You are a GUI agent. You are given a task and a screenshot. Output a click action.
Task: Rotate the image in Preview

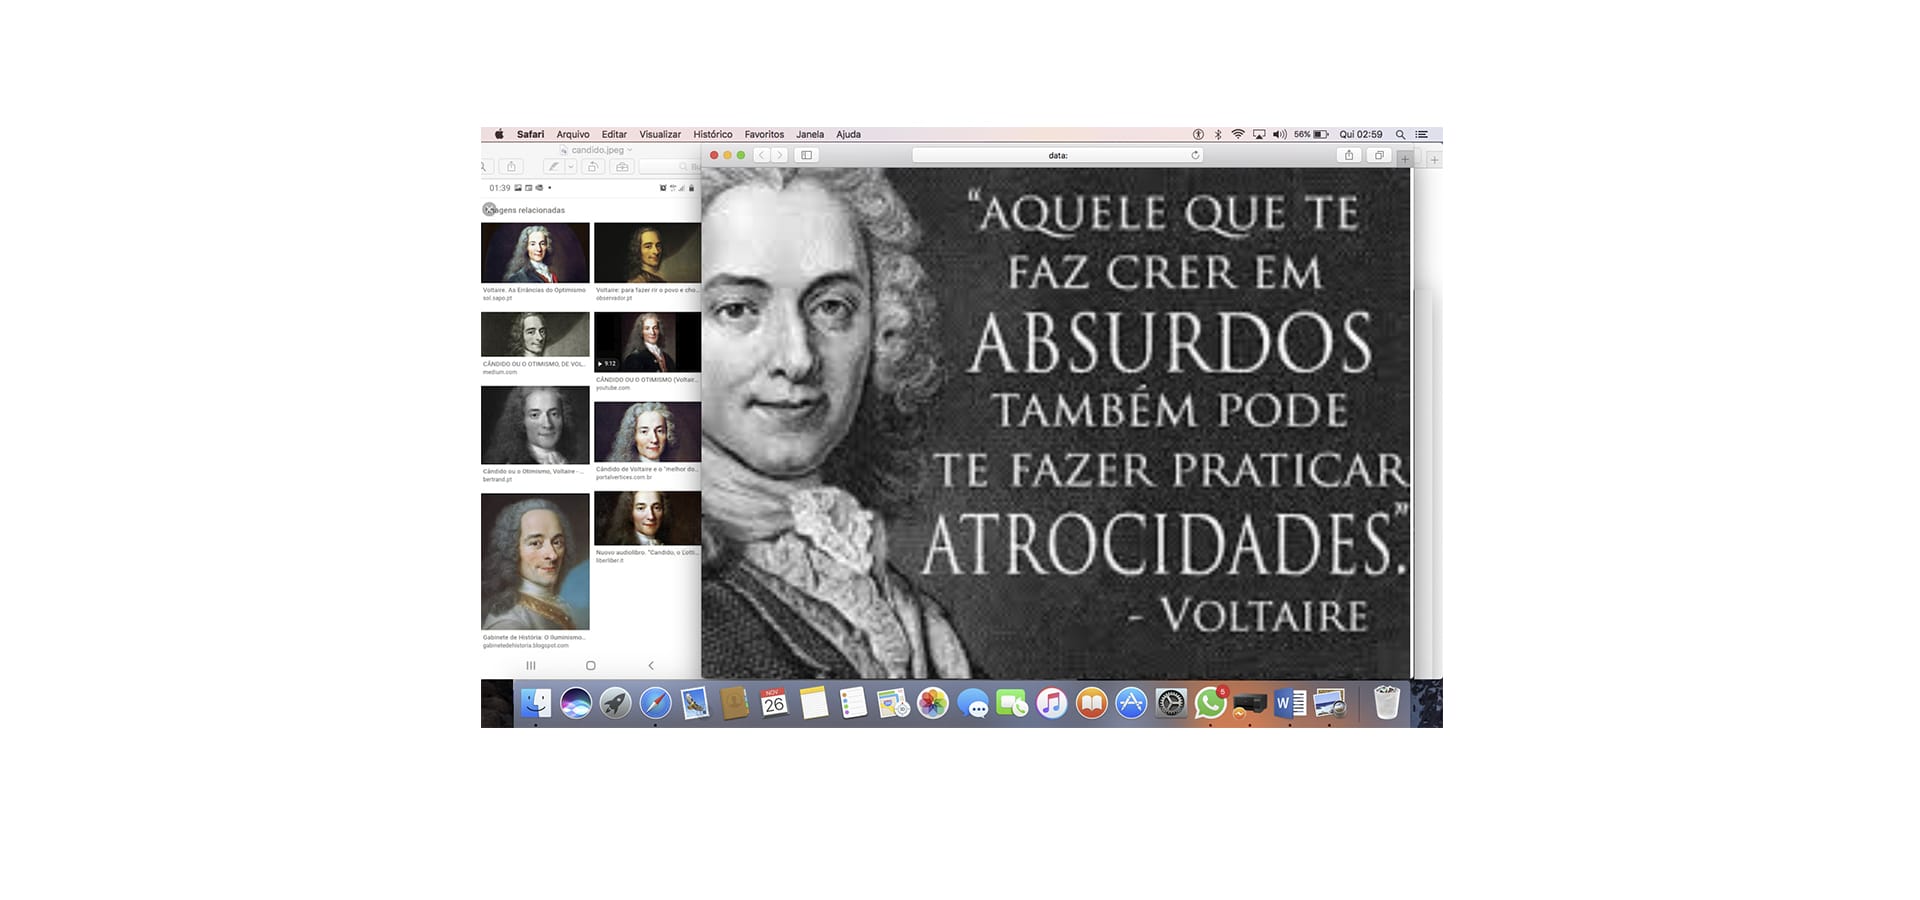pos(592,167)
